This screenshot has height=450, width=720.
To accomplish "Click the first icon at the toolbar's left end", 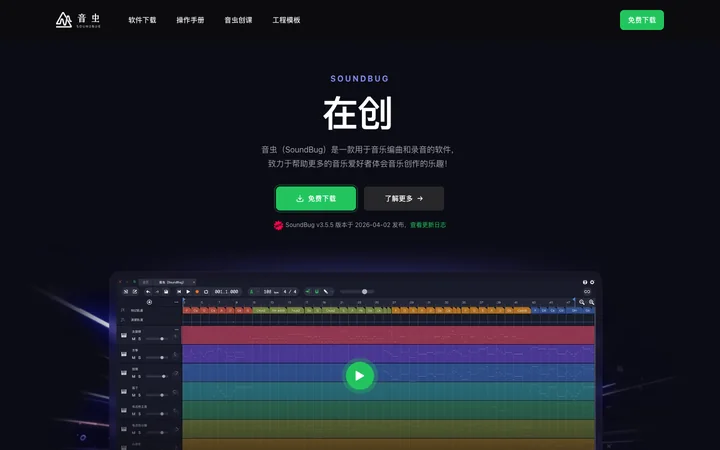I will point(126,292).
